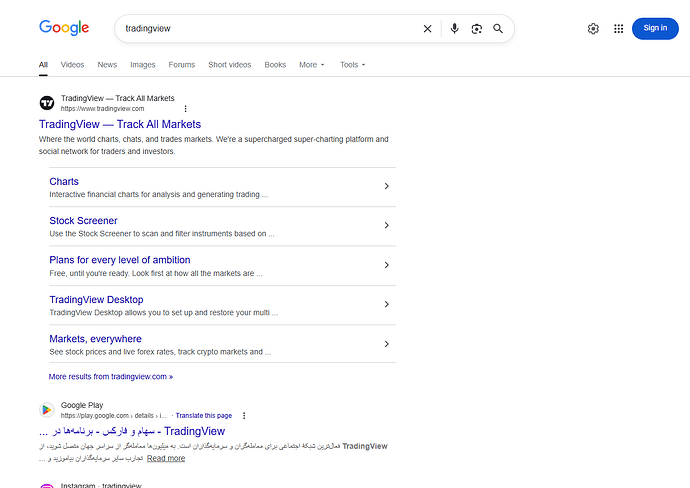Switch to Forums tab

[182, 65]
